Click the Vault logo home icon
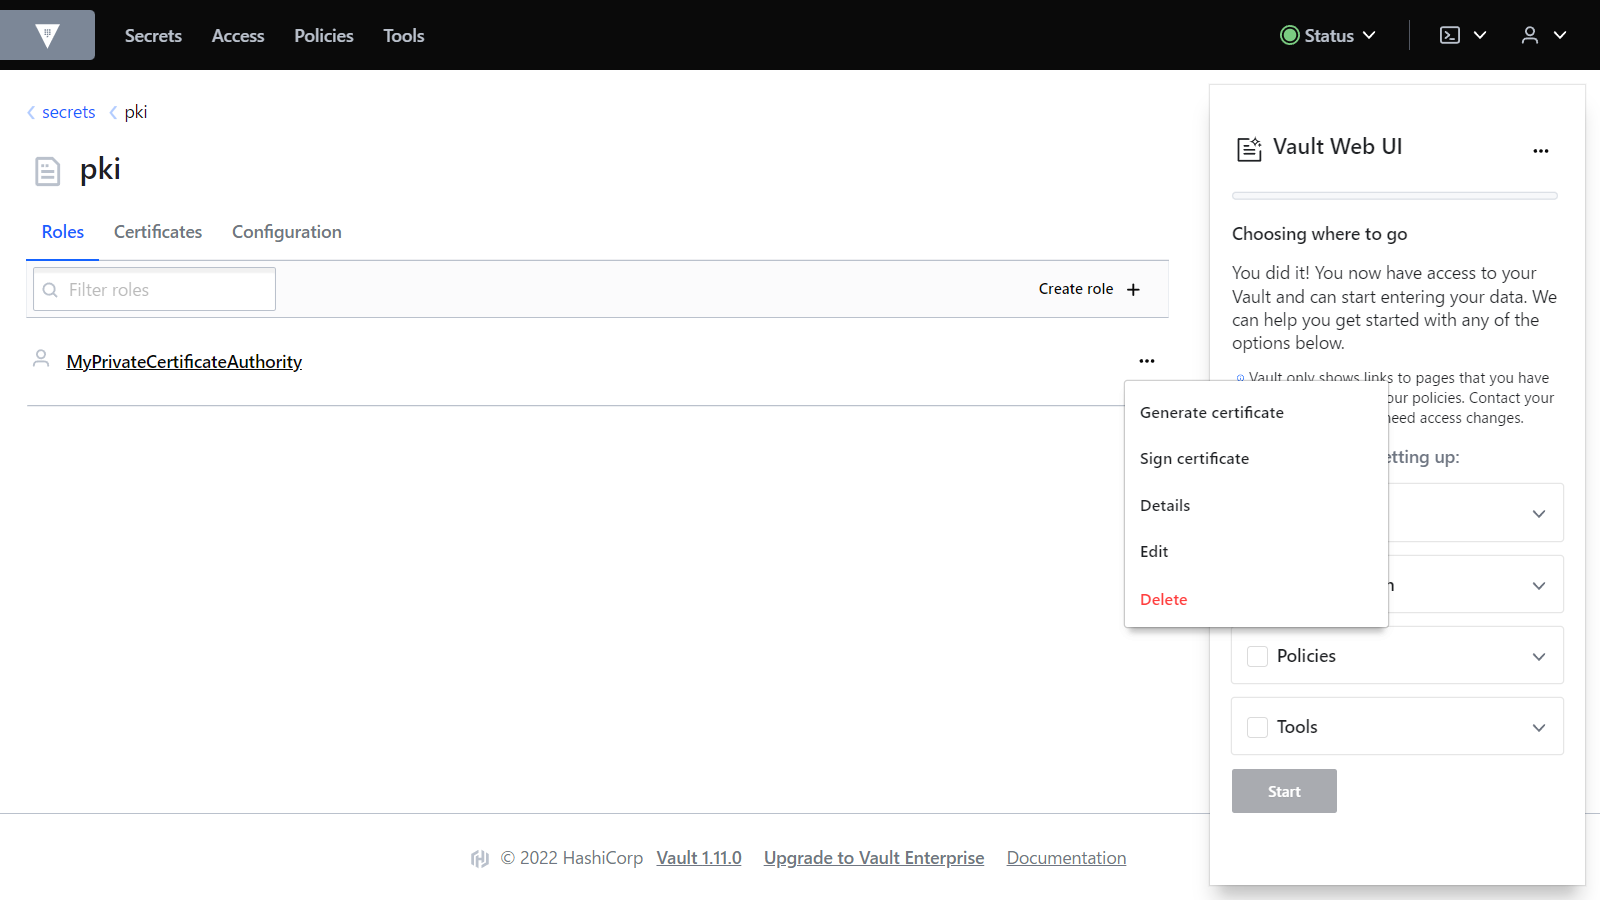Screen dimensions: 1600x900 pos(47,35)
